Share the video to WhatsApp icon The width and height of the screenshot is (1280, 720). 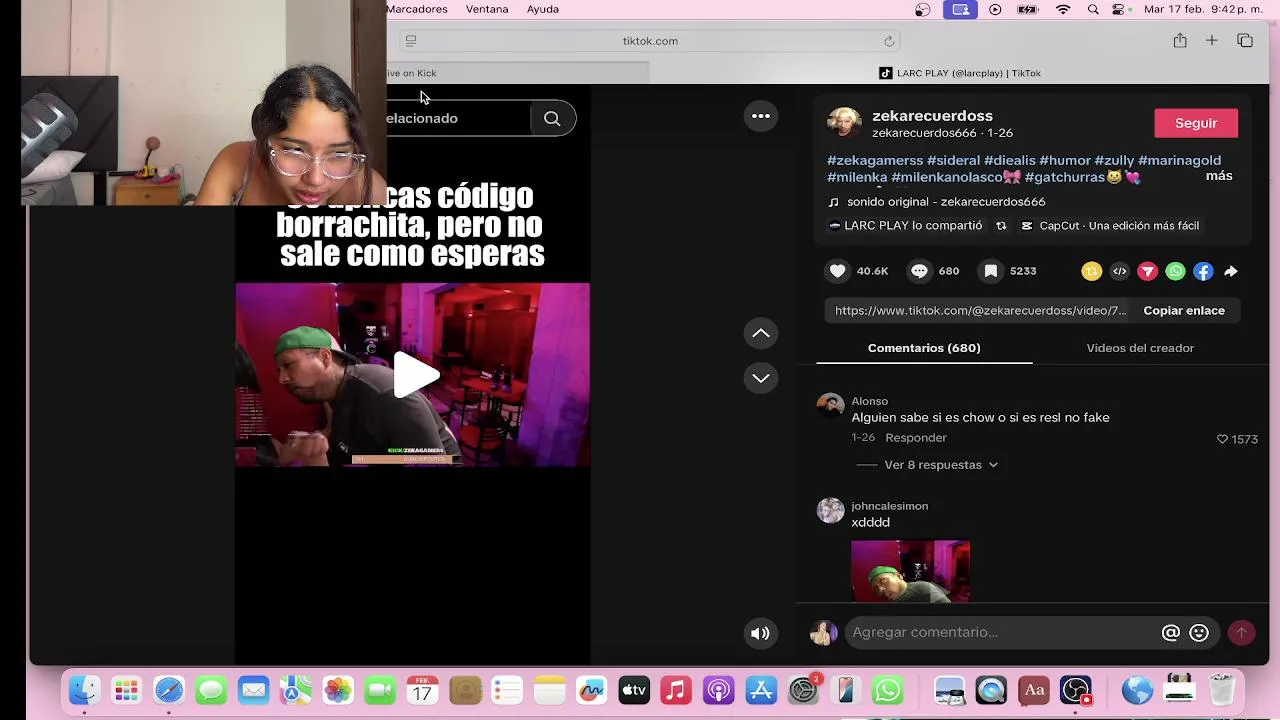coord(1175,271)
